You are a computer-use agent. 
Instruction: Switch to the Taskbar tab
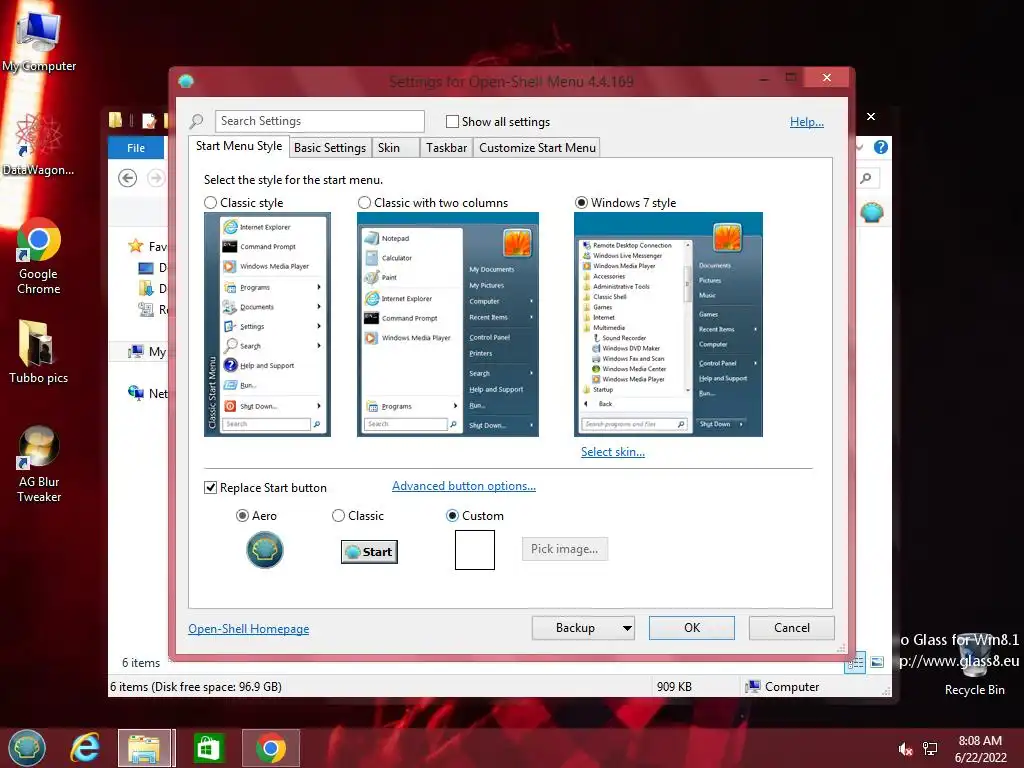click(447, 148)
